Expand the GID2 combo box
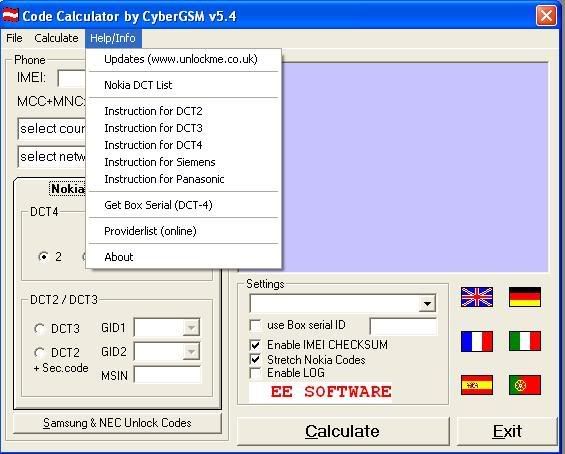 191,351
